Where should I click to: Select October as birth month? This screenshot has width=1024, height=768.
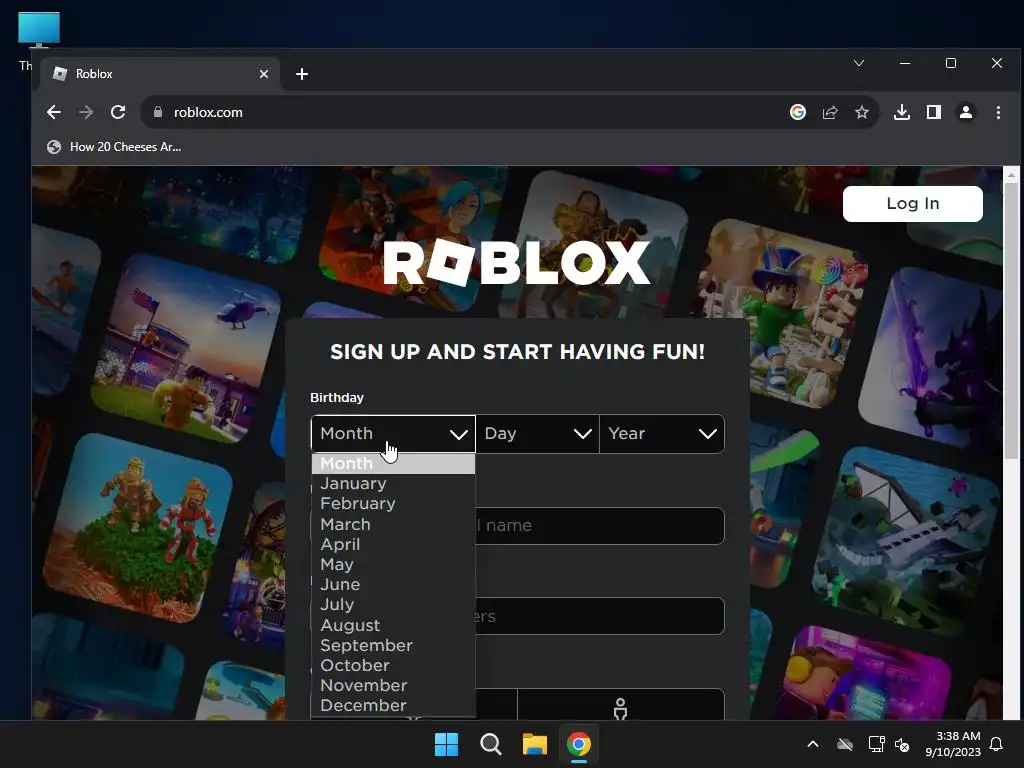pyautogui.click(x=393, y=665)
